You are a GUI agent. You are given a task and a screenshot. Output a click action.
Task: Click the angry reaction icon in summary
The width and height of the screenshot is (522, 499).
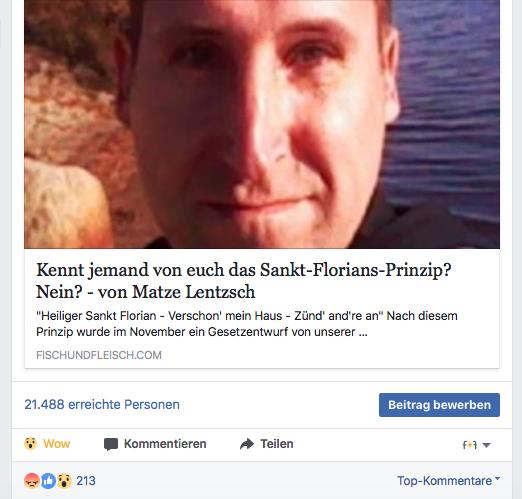(x=32, y=481)
